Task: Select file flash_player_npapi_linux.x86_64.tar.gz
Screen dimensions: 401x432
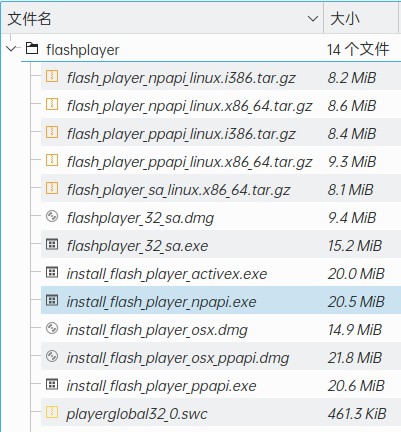Action: point(189,106)
